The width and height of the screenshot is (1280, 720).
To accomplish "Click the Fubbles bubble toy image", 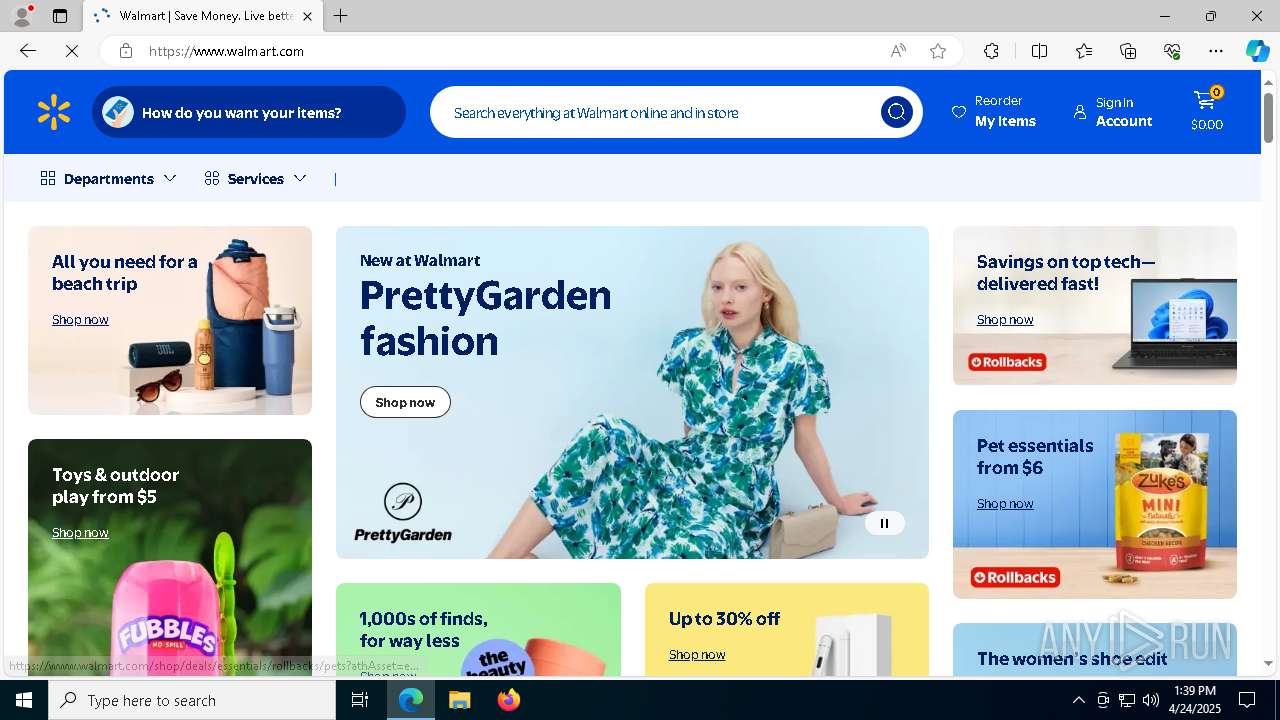I will 167,617.
